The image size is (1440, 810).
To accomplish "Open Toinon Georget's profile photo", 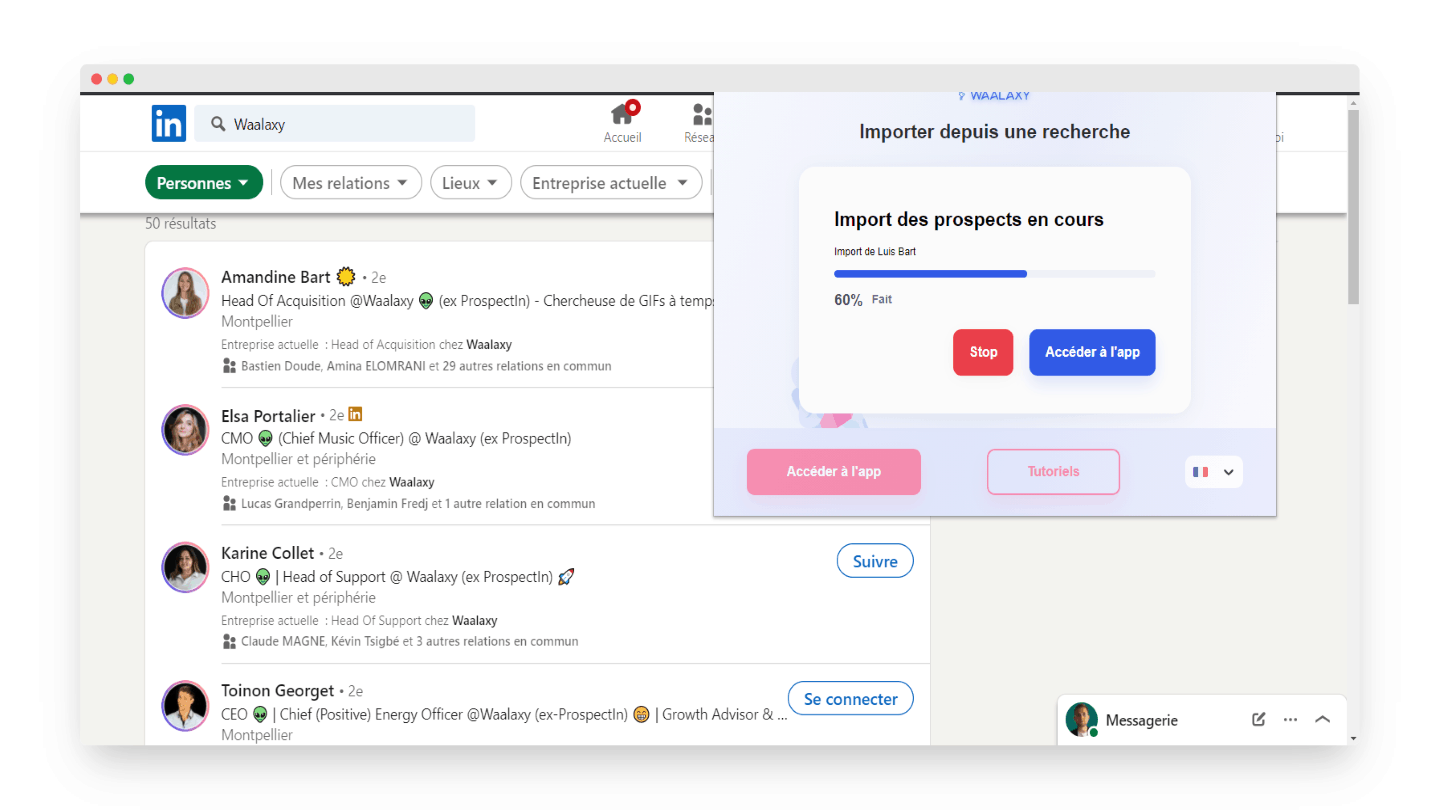I will (x=185, y=706).
